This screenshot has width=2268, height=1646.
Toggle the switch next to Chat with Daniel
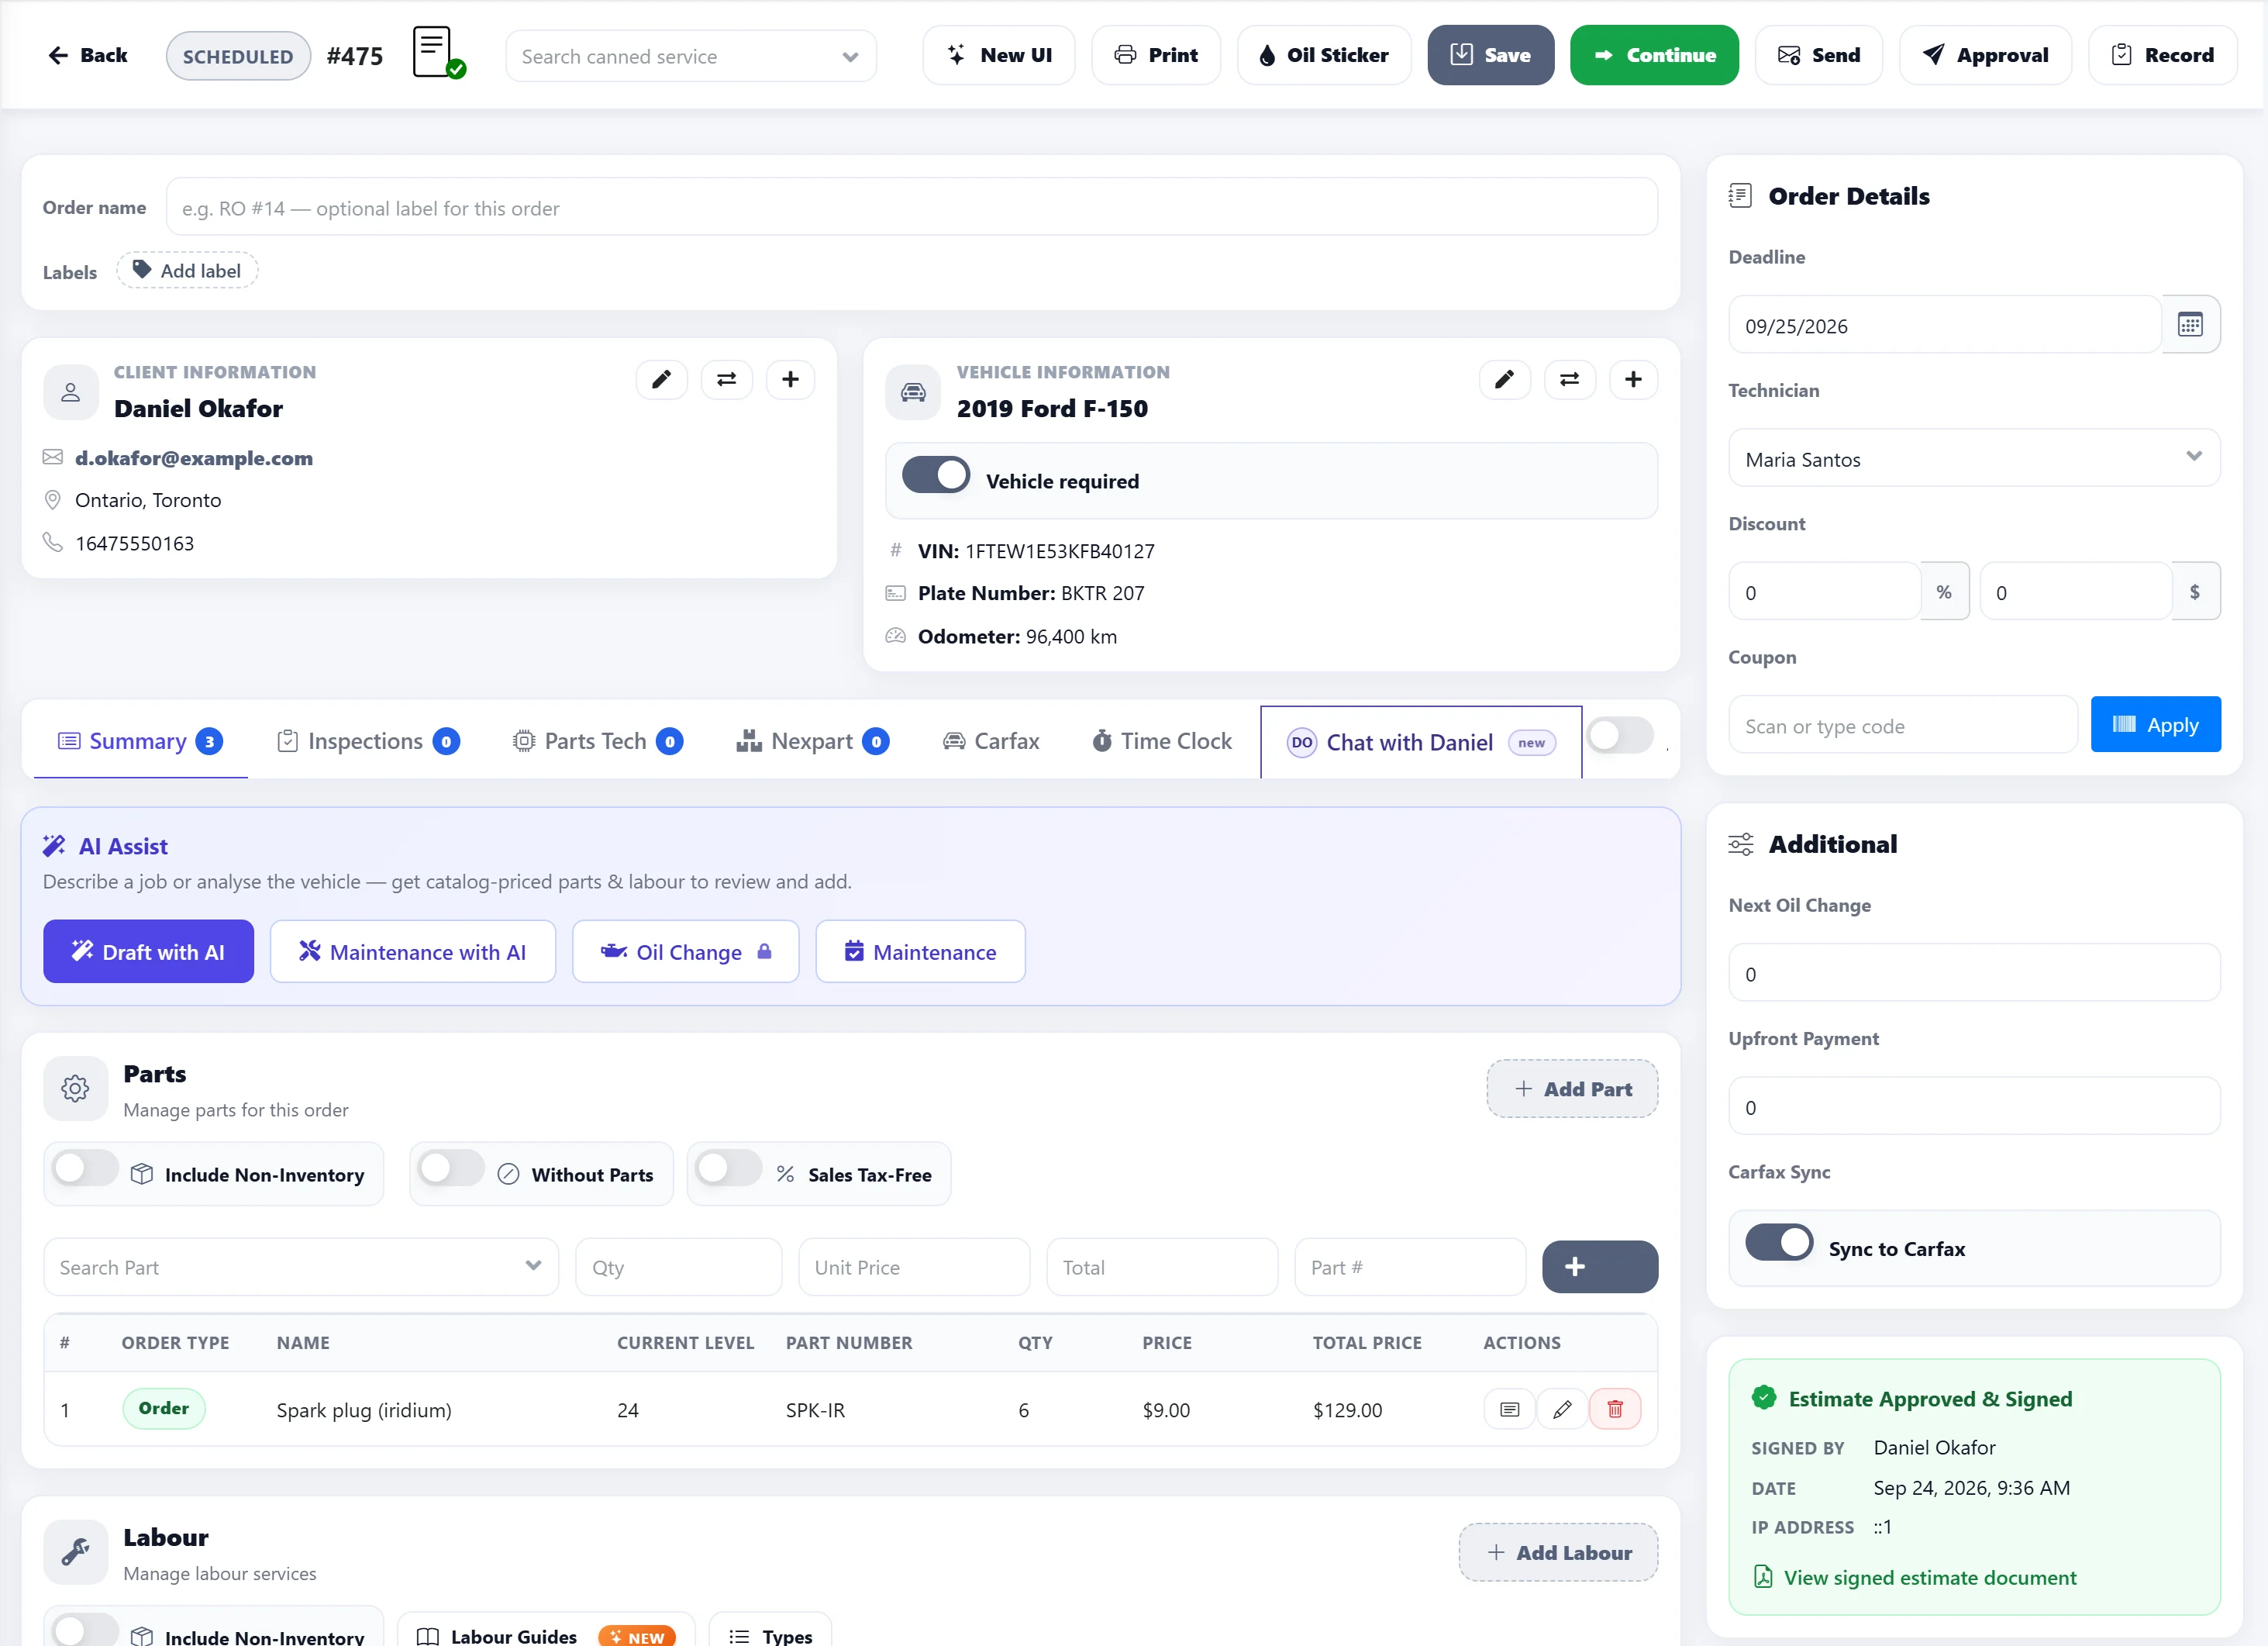click(1620, 736)
